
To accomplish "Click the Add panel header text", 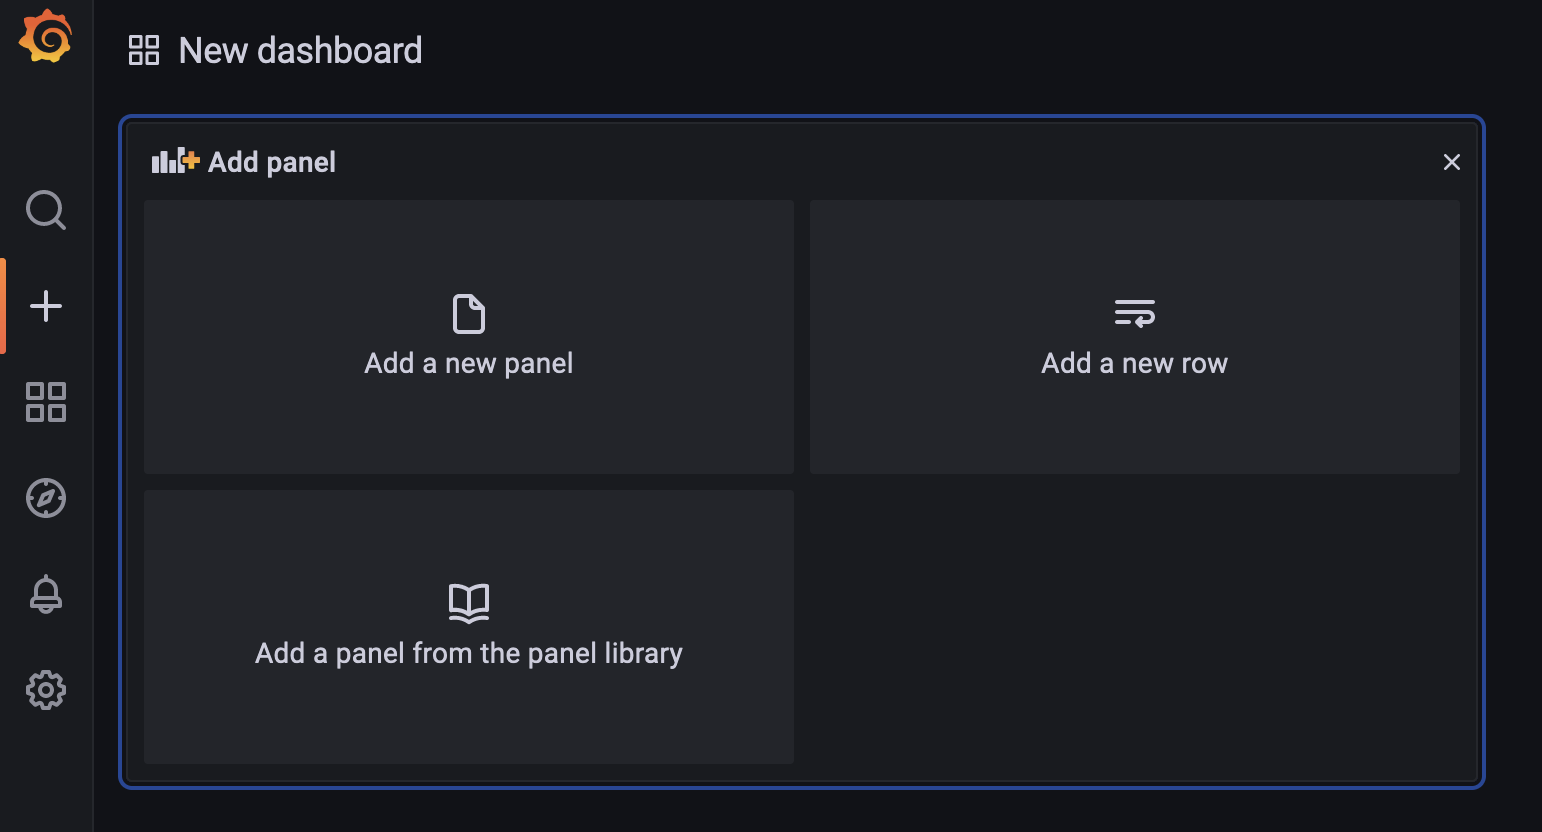I will pos(272,162).
